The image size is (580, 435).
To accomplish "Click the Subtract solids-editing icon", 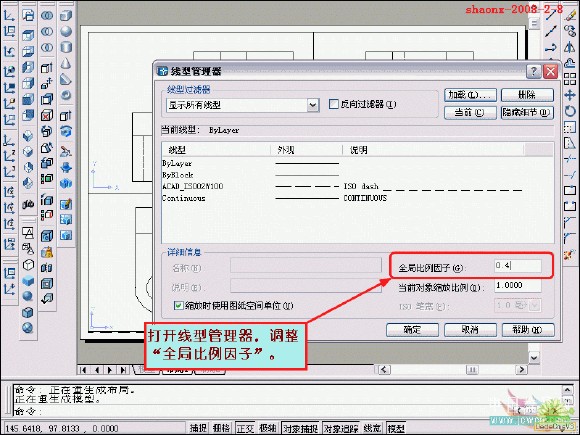I will 47,31.
